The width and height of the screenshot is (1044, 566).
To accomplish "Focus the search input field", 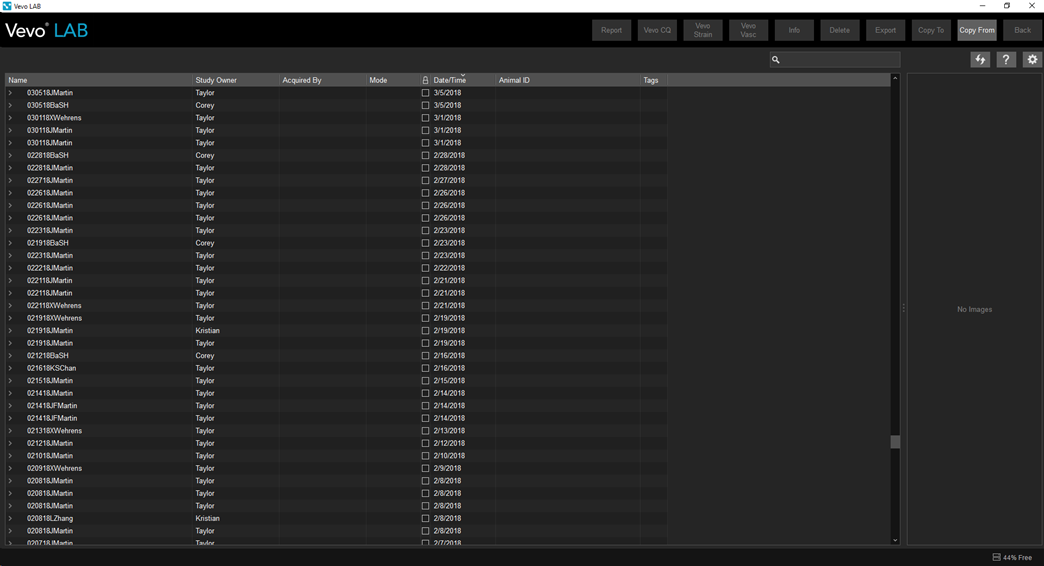I will [x=835, y=59].
